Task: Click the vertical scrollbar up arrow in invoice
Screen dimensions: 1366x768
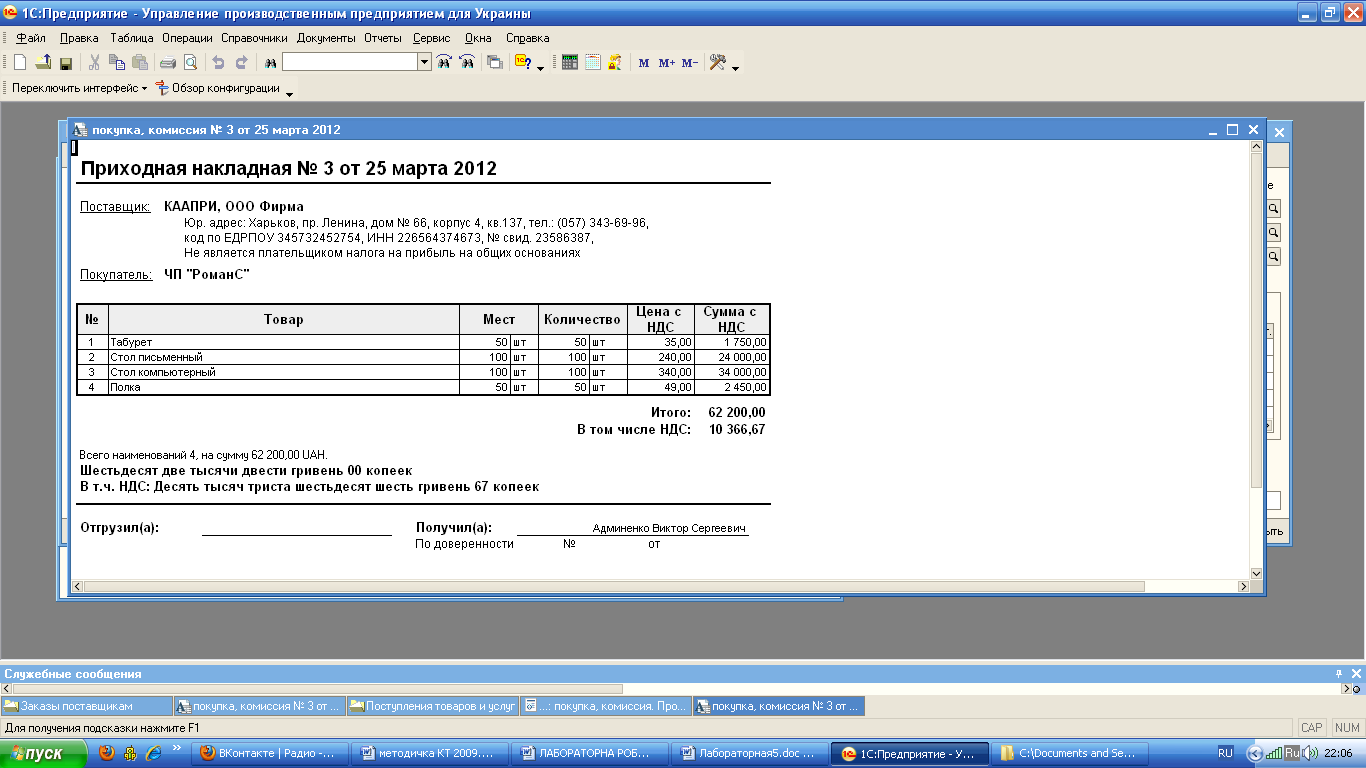Action: [1257, 147]
